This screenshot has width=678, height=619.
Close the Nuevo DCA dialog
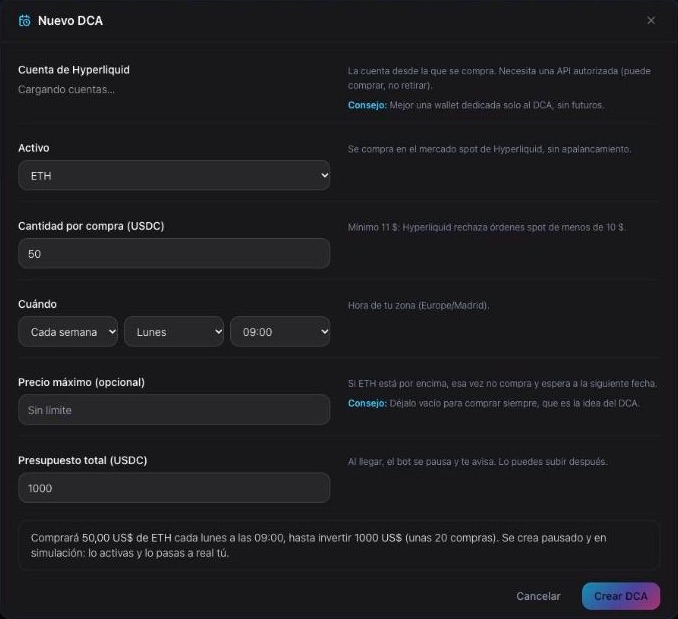pyautogui.click(x=651, y=20)
